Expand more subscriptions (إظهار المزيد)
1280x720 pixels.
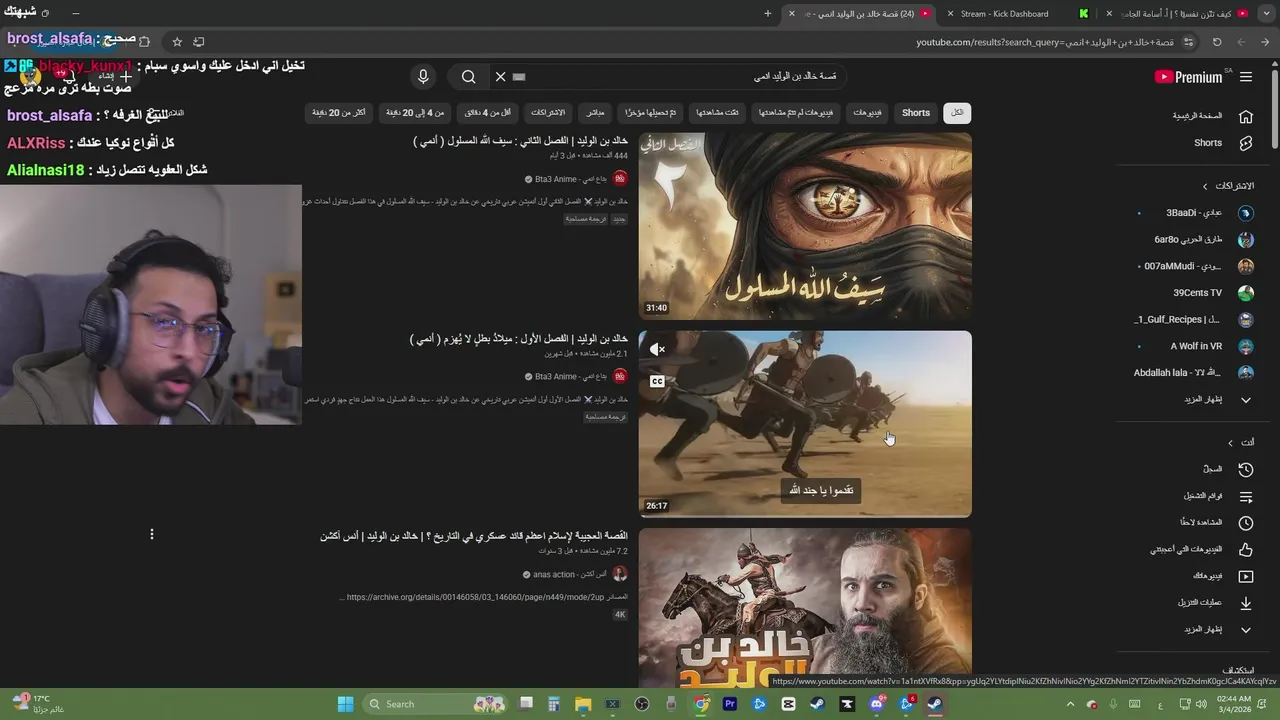1218,400
